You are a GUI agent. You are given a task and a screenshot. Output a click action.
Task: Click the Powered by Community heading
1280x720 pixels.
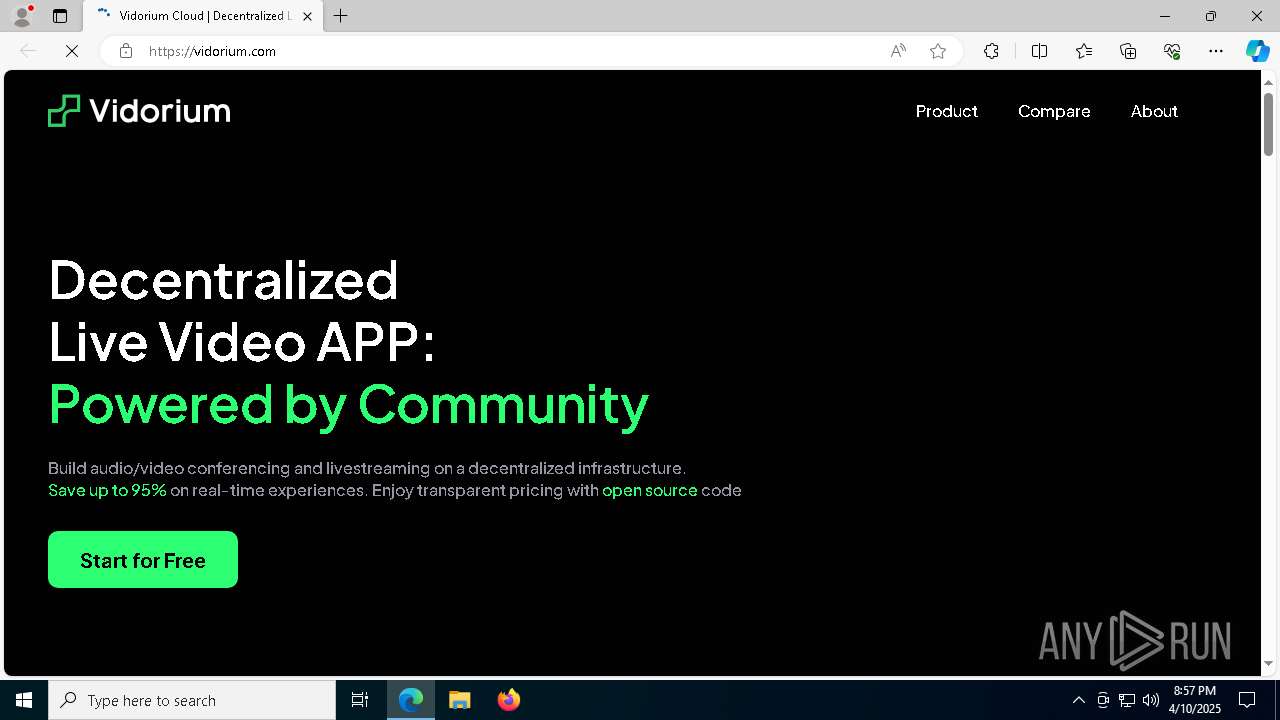348,404
